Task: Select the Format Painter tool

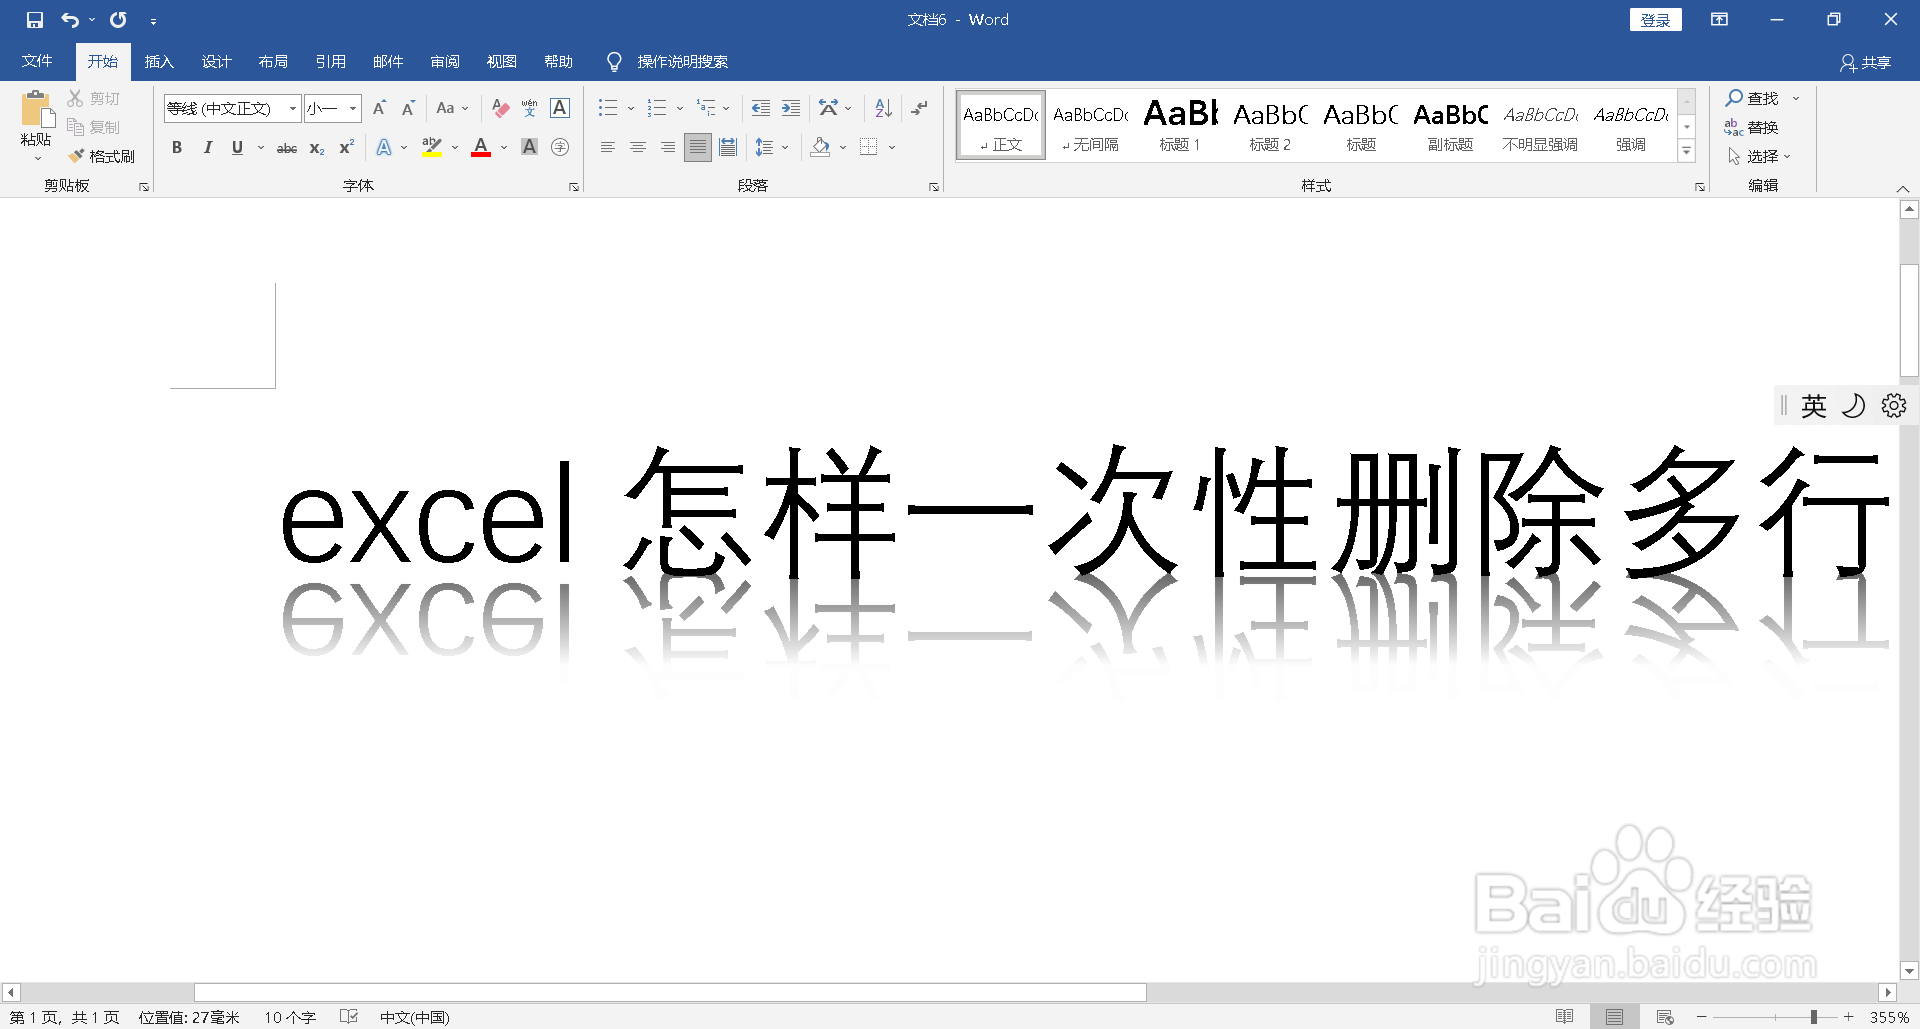Action: tap(103, 156)
